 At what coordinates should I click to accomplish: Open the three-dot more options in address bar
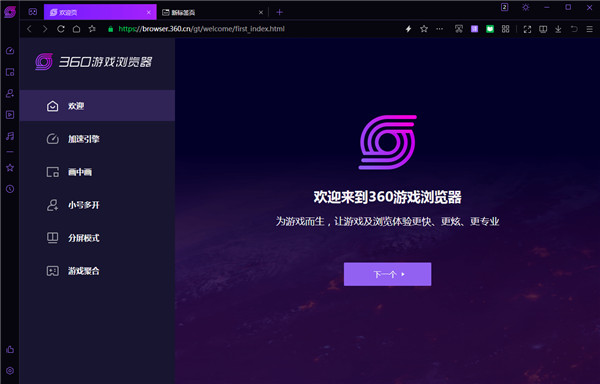tap(439, 29)
